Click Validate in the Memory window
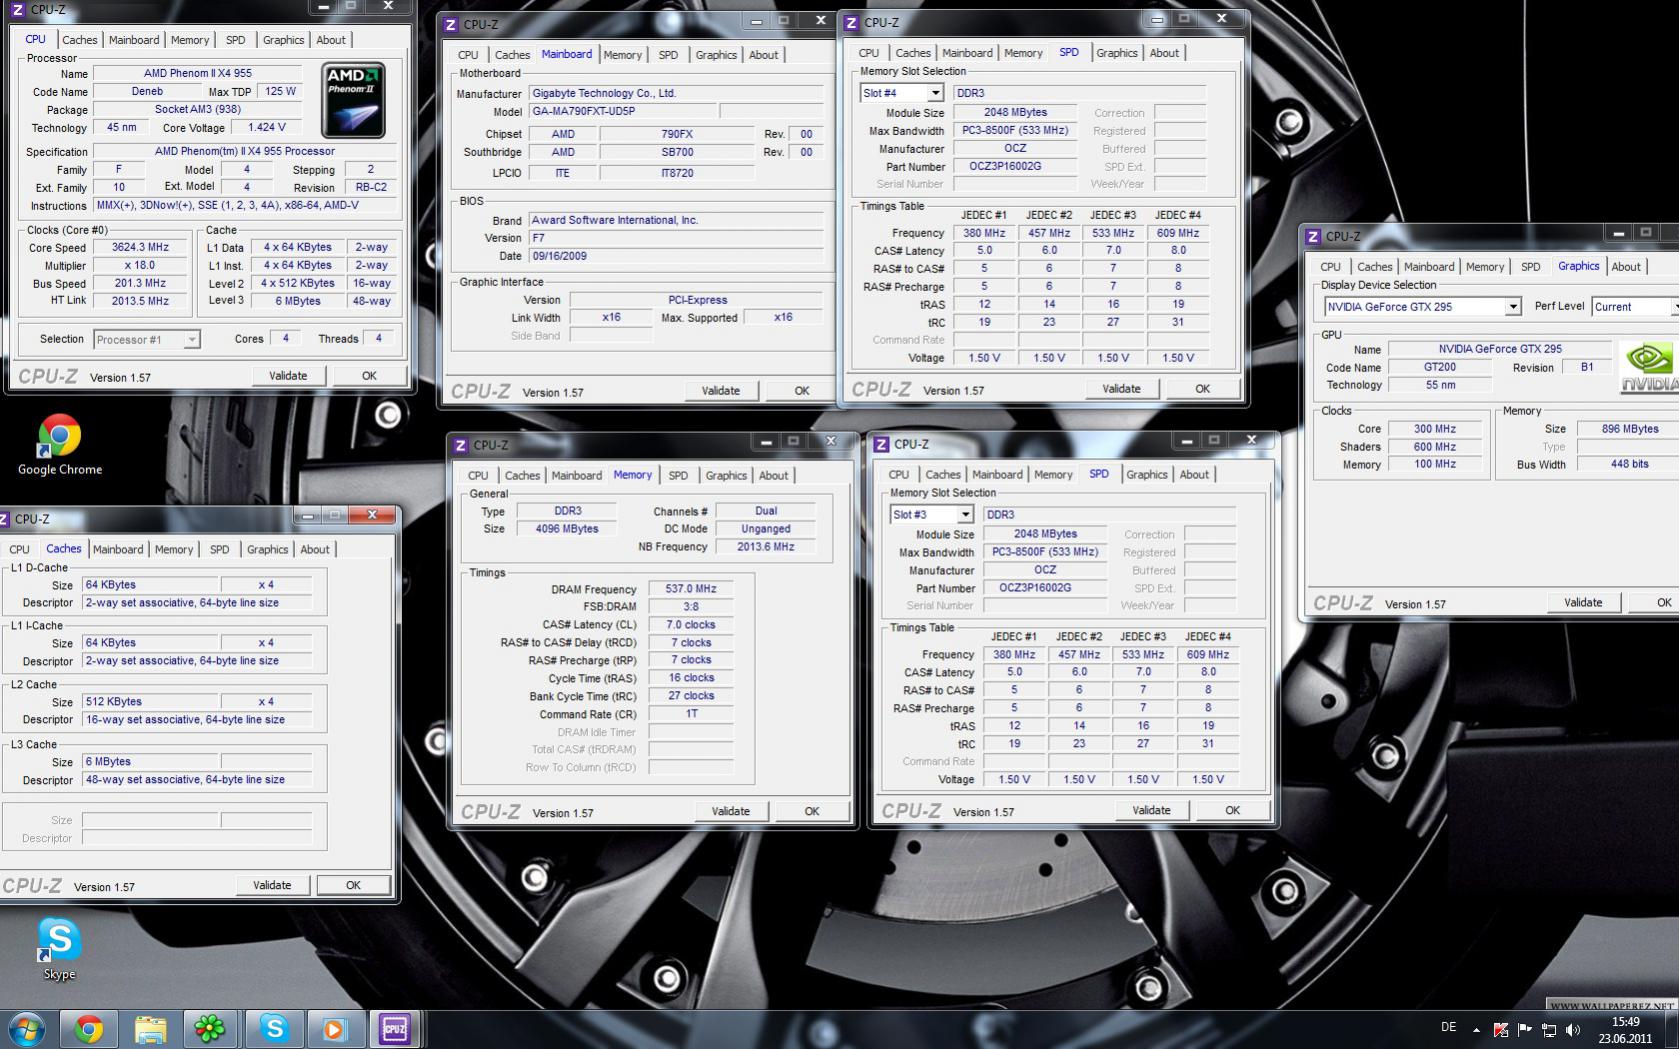1679x1049 pixels. click(x=730, y=811)
